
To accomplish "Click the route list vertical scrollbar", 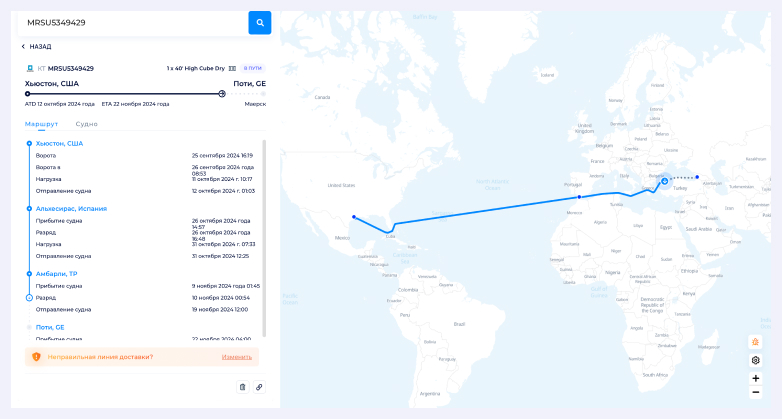I will [x=264, y=238].
